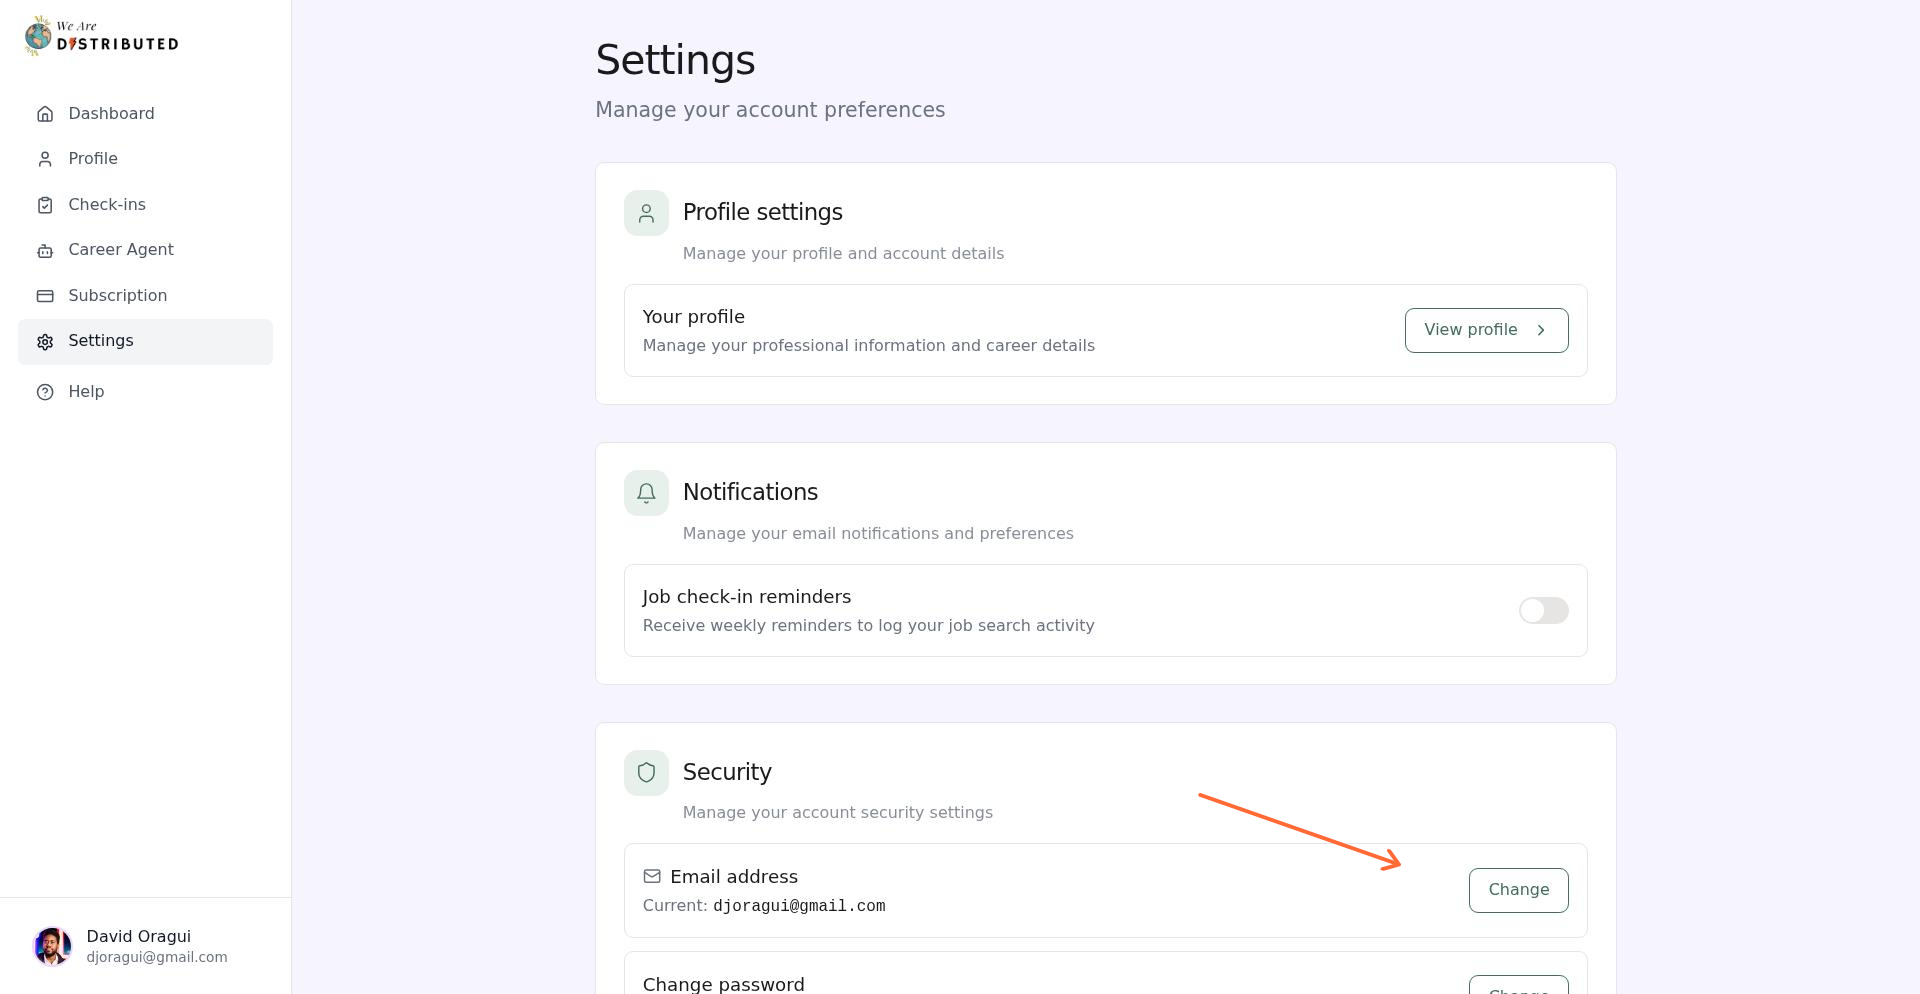Open the Dashboard menu item
The width and height of the screenshot is (1920, 994).
[x=111, y=114]
